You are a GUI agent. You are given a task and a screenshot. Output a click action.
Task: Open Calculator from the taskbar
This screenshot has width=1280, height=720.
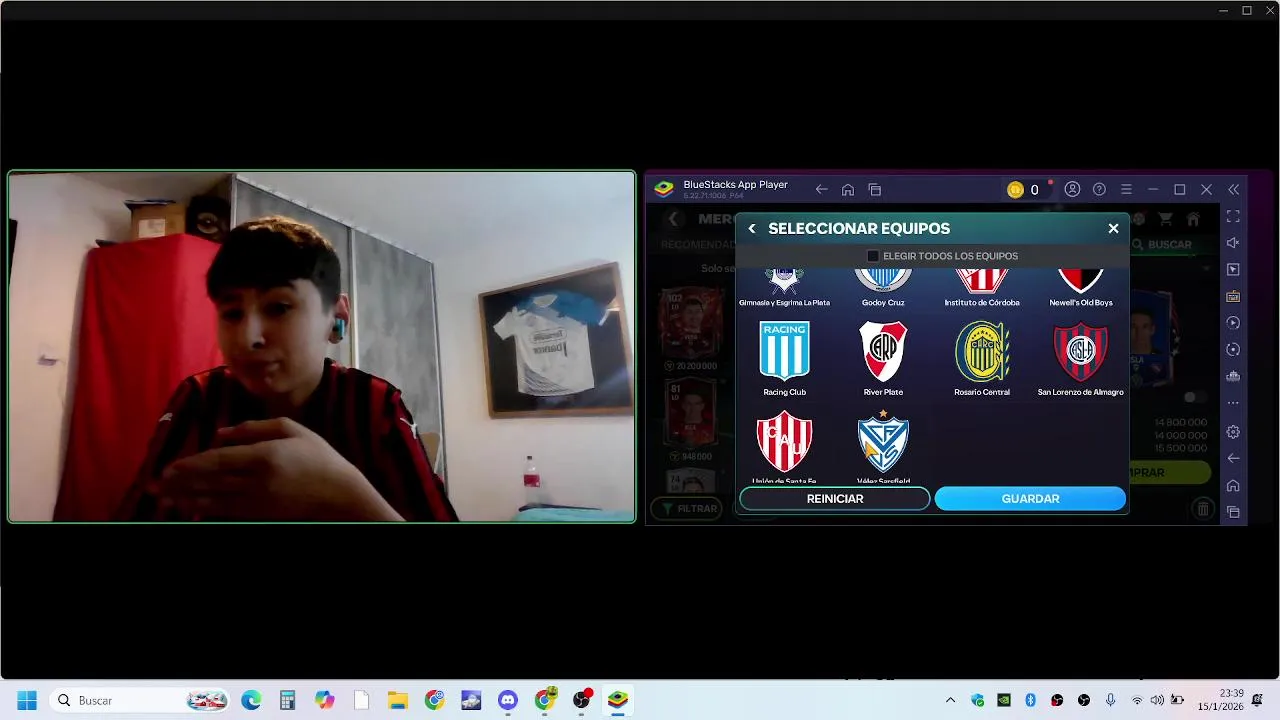288,700
